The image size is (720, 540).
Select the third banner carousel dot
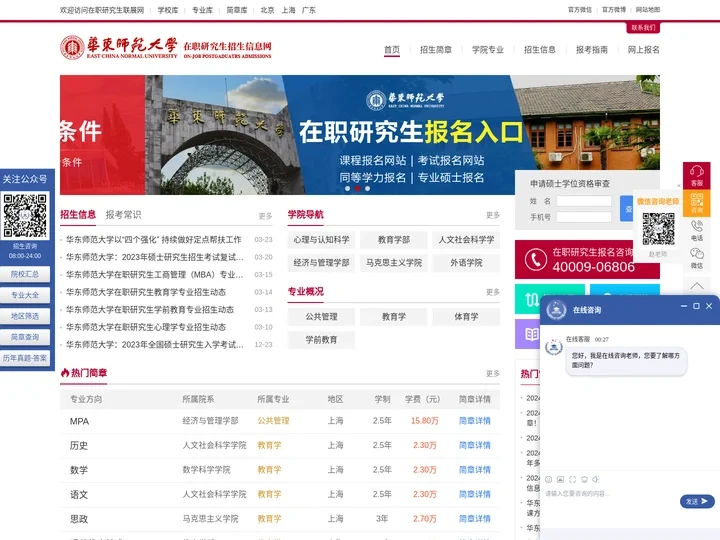367,188
